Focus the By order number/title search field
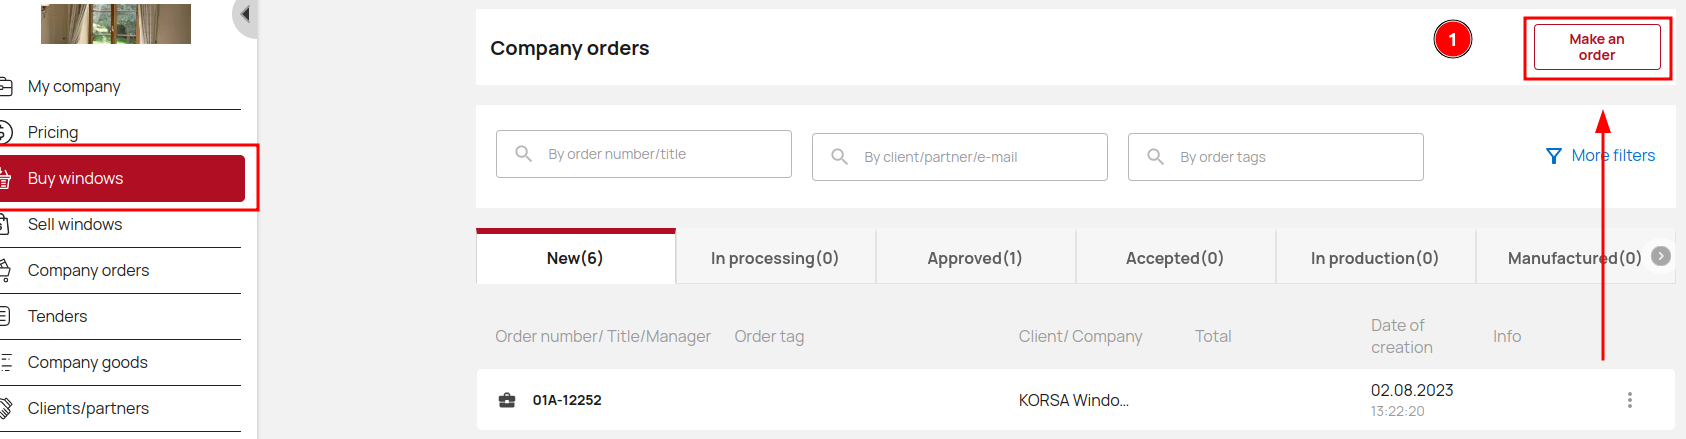 644,154
